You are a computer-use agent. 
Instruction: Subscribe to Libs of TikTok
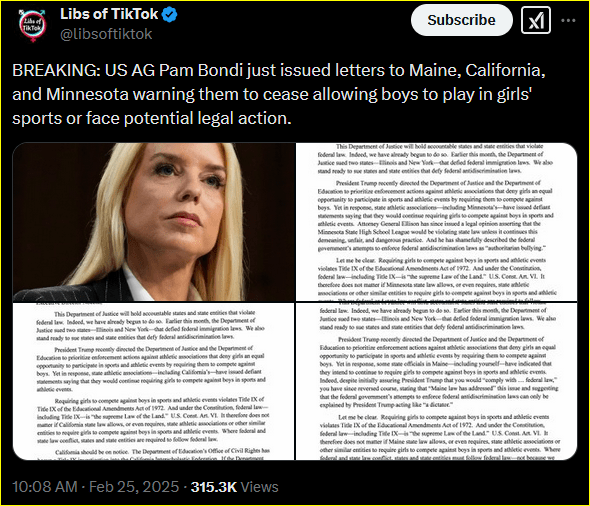coord(461,20)
